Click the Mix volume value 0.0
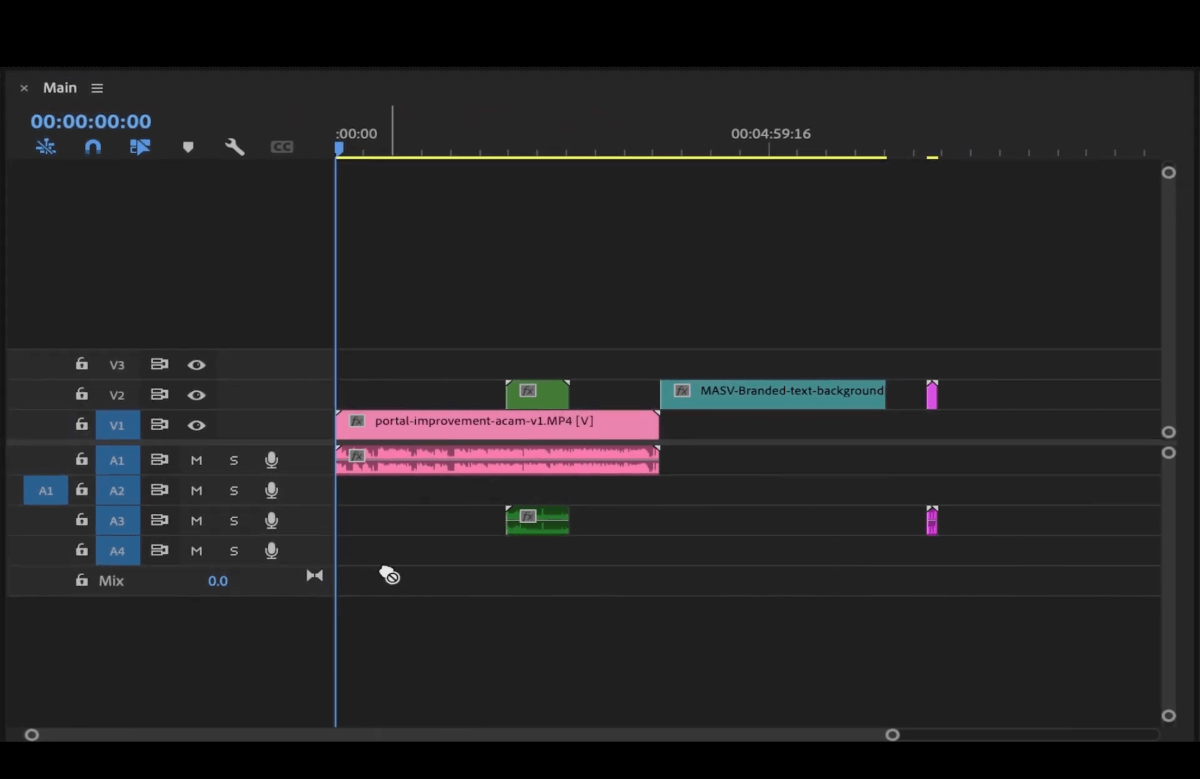The height and width of the screenshot is (779, 1200). 217,581
